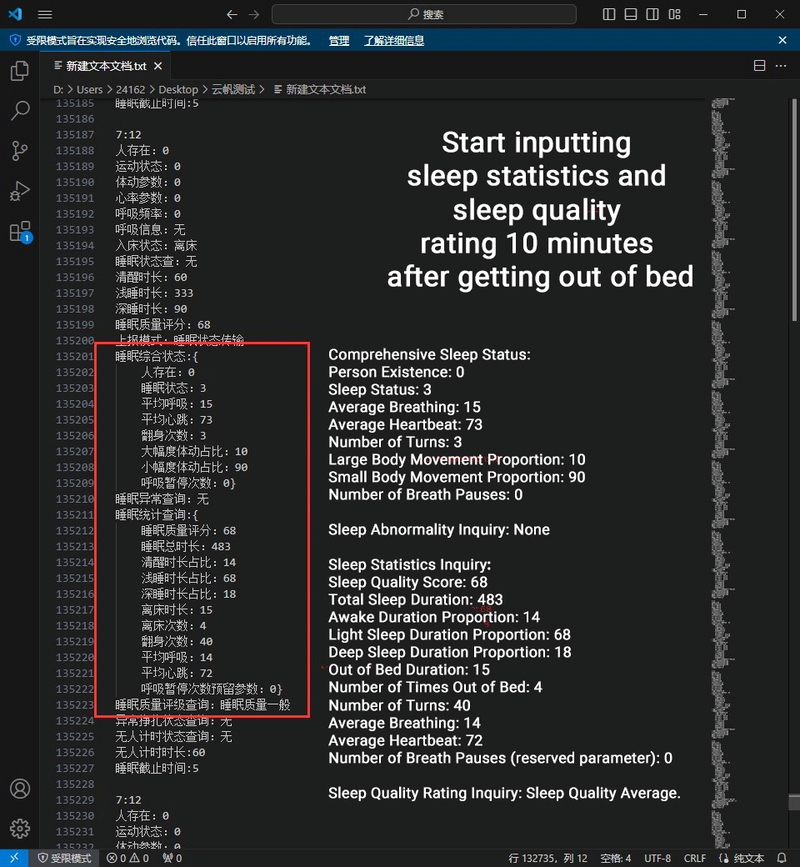Screen dimensions: 800x867
Task: Click the shield icon in restricted banner
Action: pos(15,40)
